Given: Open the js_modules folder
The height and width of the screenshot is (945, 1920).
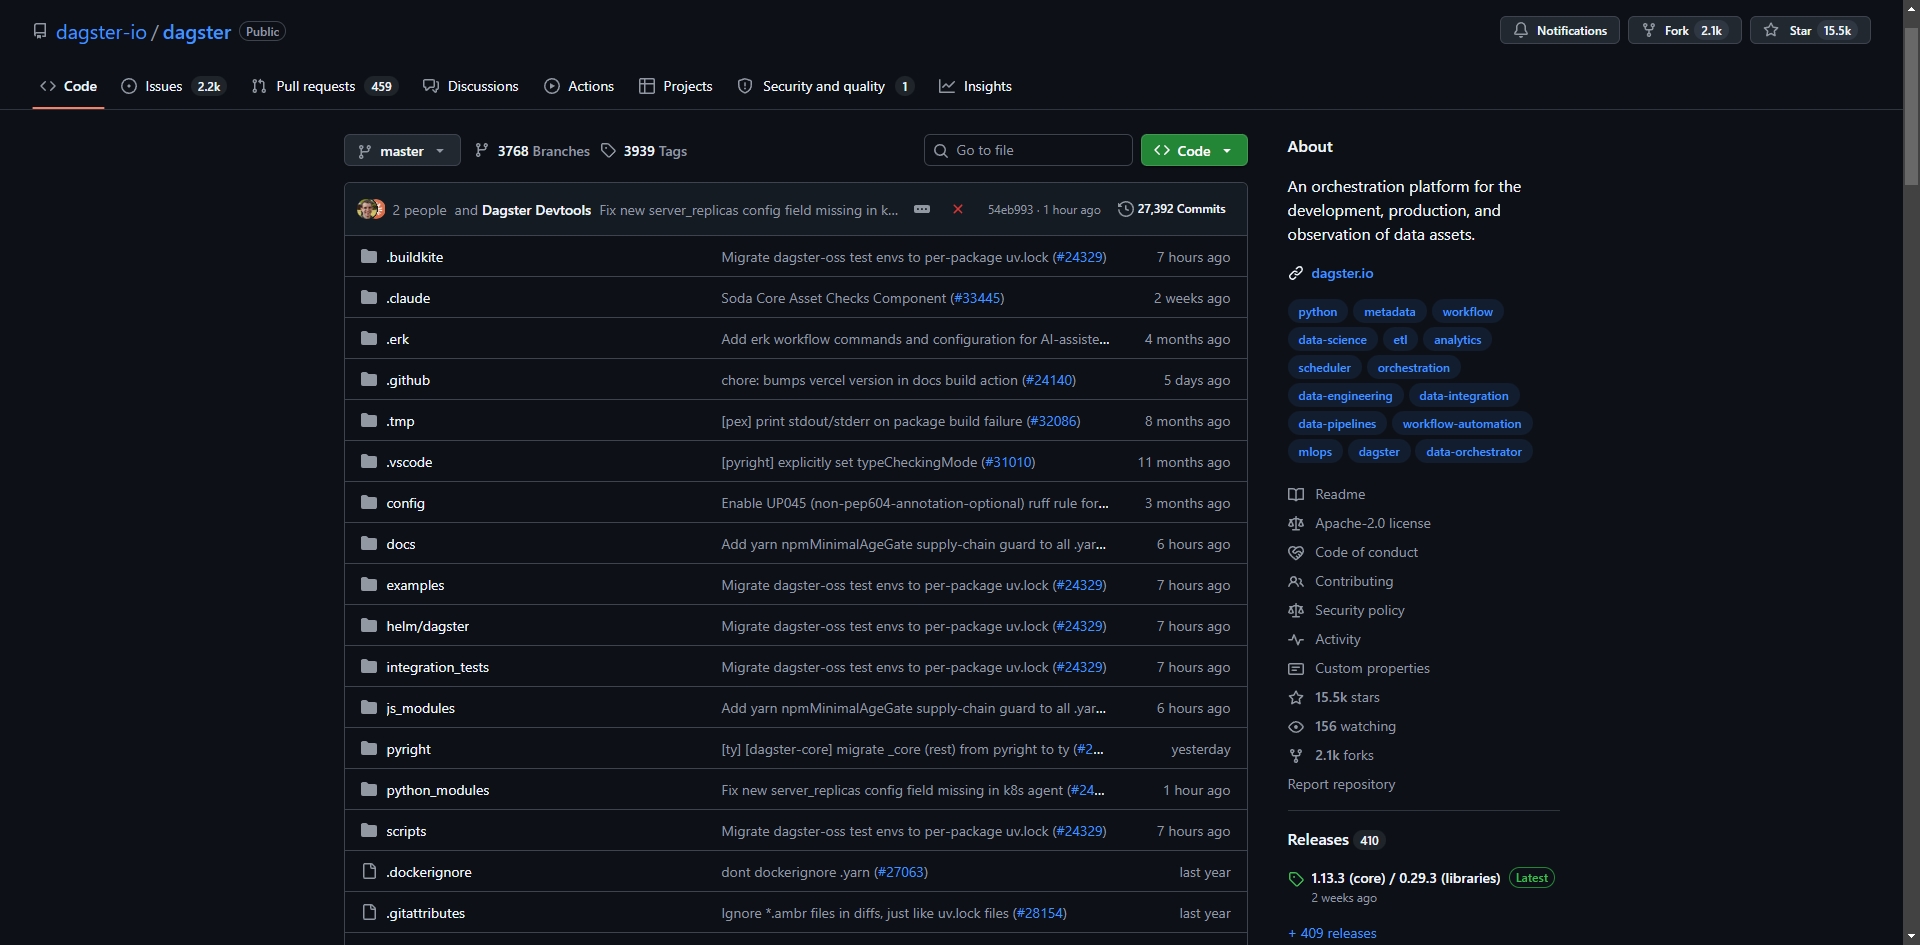Looking at the screenshot, I should (x=420, y=708).
